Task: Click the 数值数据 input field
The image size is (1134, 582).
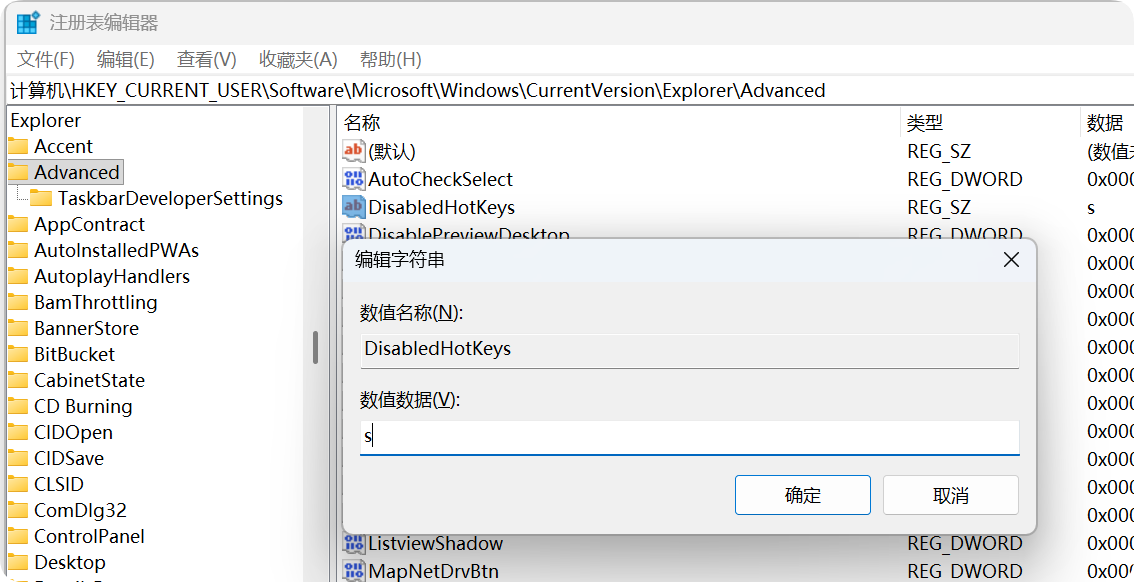Action: point(689,437)
